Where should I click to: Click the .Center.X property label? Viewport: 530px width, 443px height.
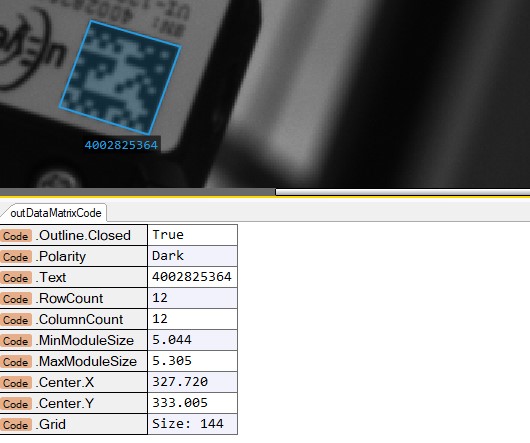66,382
